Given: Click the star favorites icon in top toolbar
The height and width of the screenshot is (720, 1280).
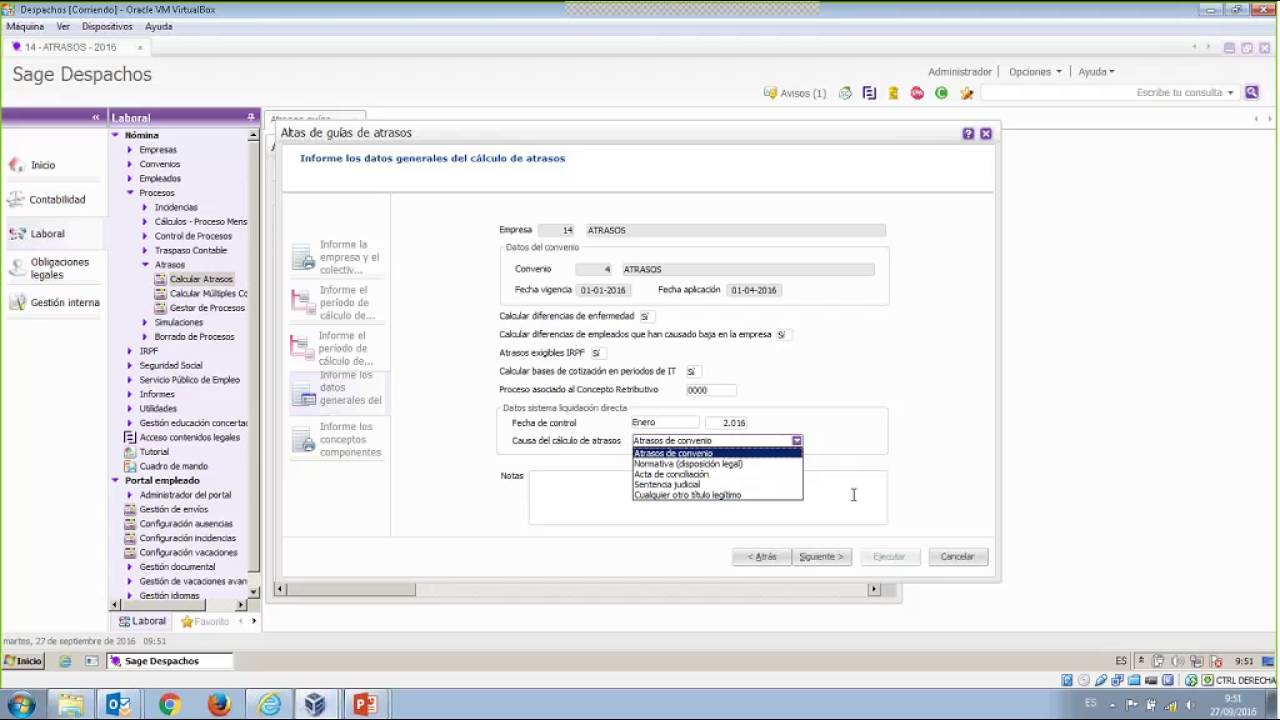Looking at the screenshot, I should click(x=966, y=93).
